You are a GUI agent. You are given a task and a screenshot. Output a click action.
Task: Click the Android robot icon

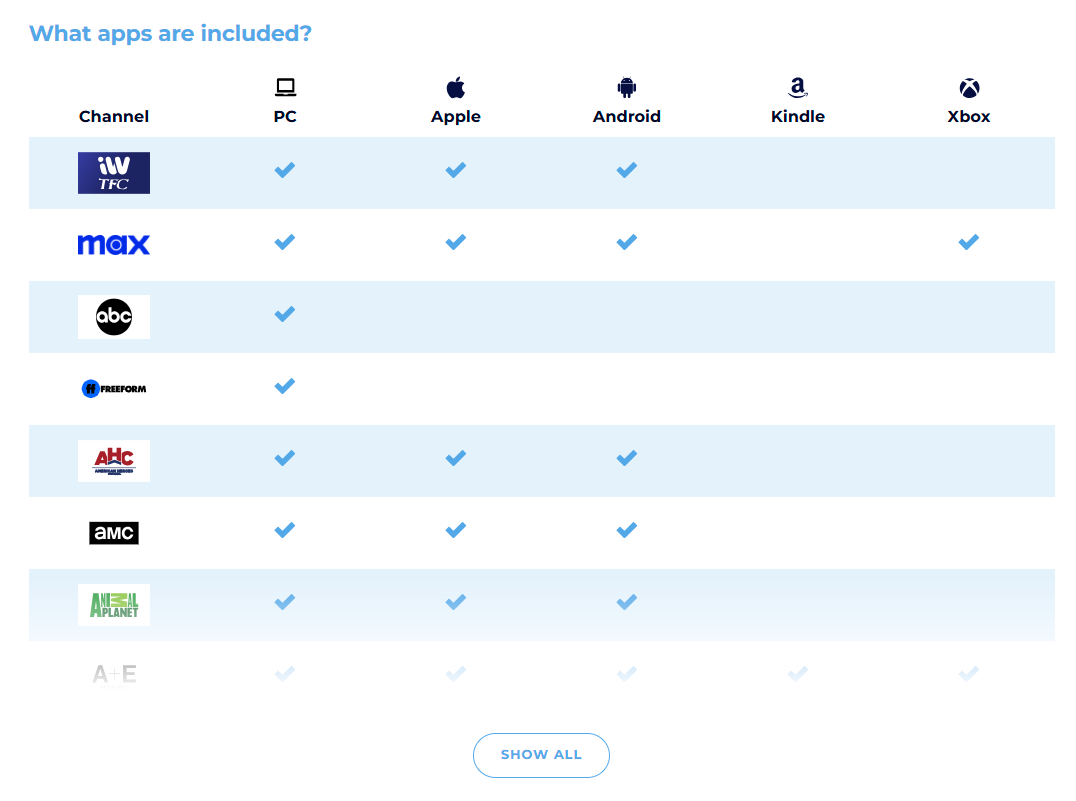[x=627, y=87]
